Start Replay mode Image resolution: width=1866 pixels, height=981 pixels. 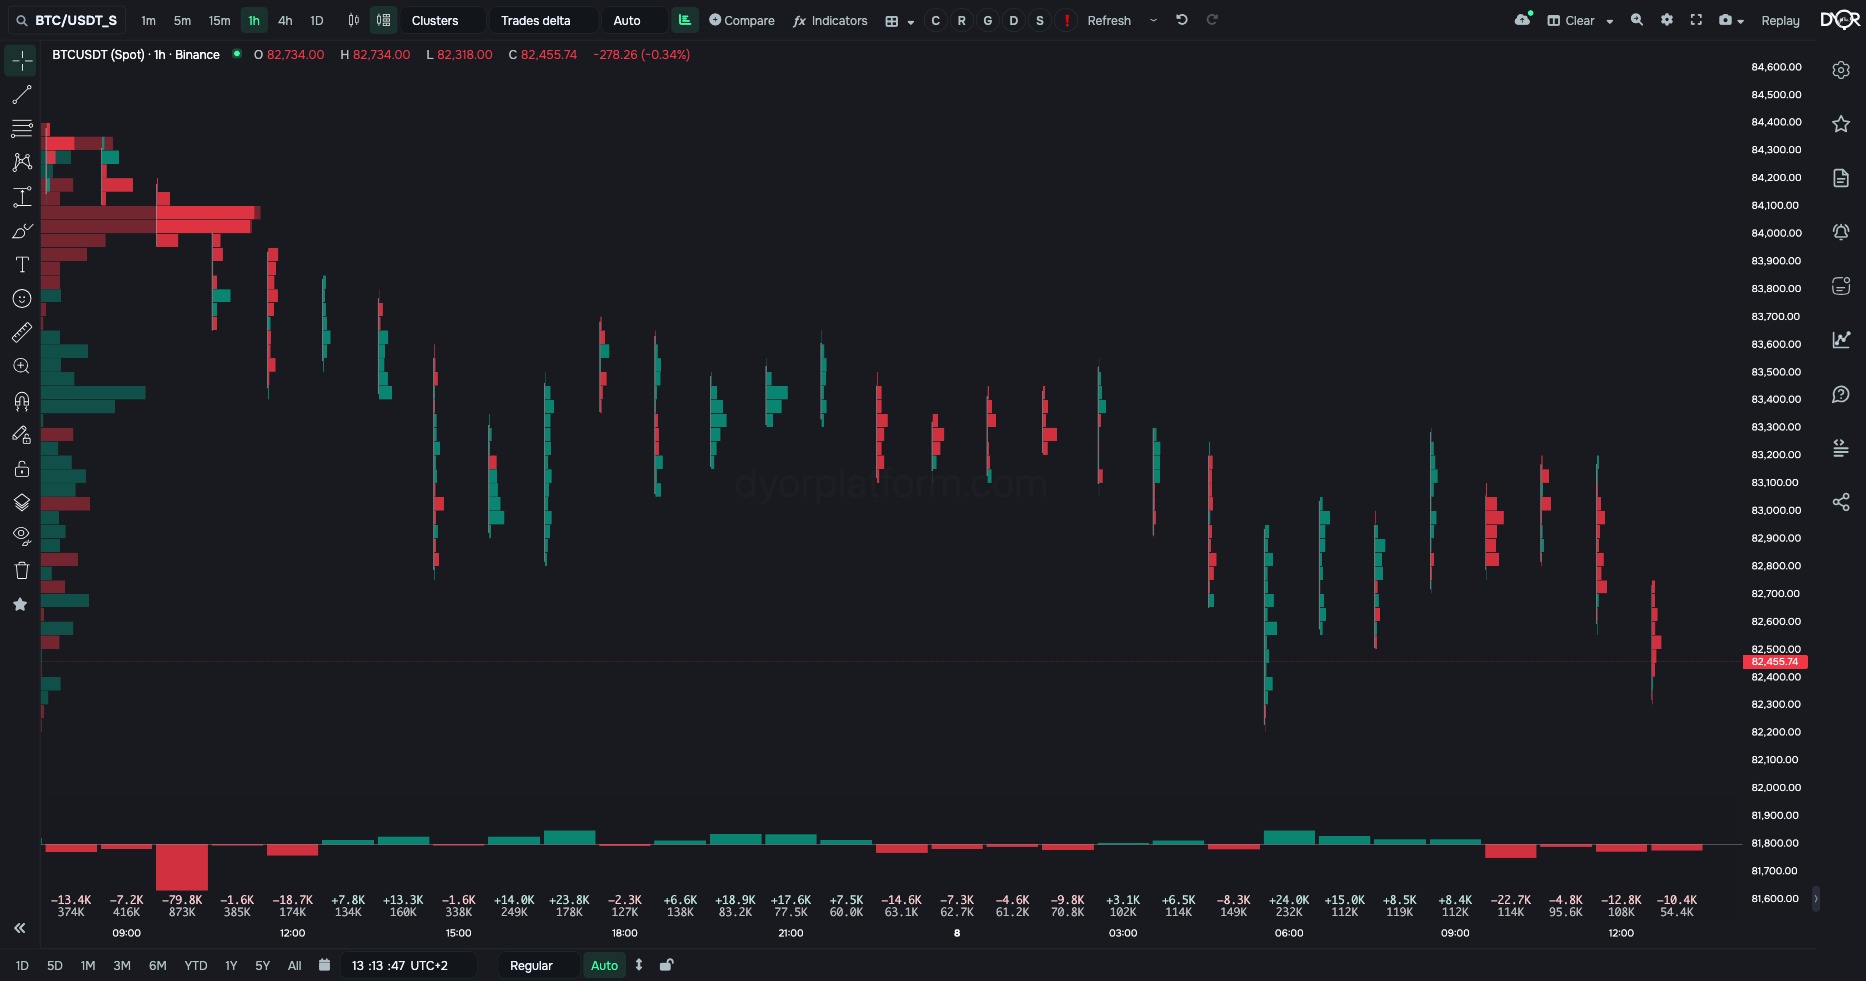(1780, 20)
